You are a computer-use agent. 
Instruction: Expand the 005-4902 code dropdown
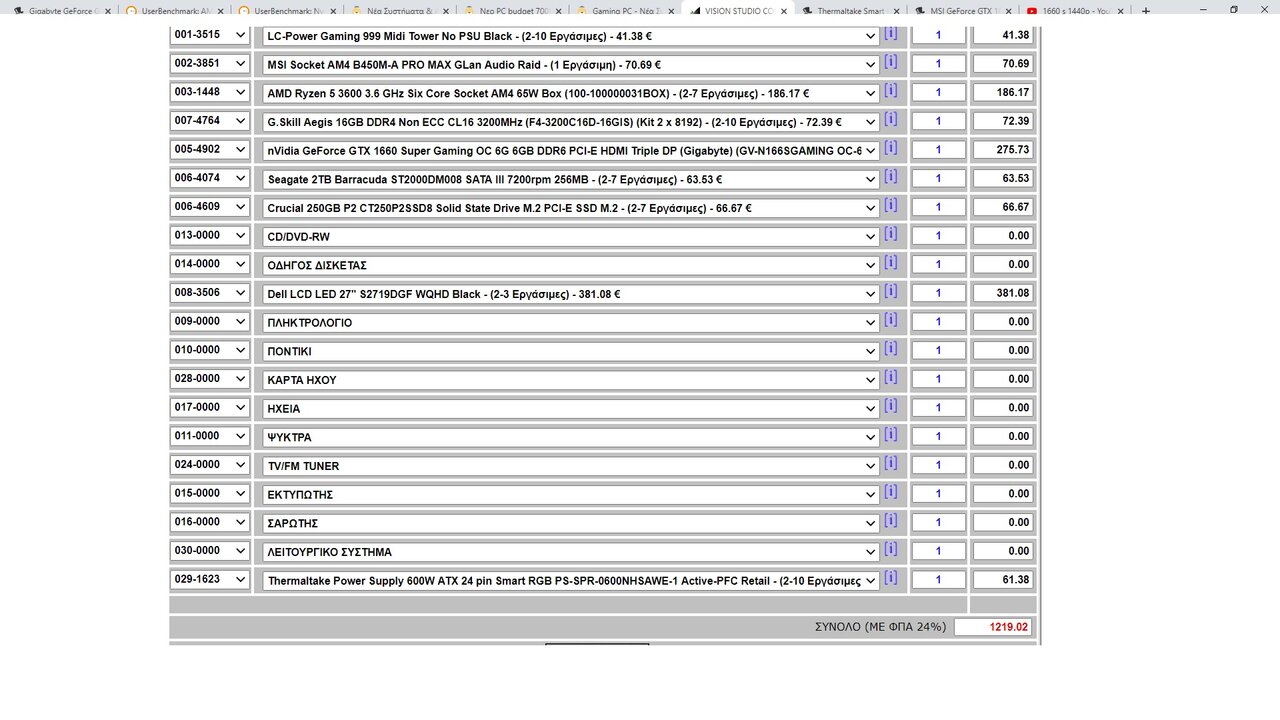(x=209, y=149)
